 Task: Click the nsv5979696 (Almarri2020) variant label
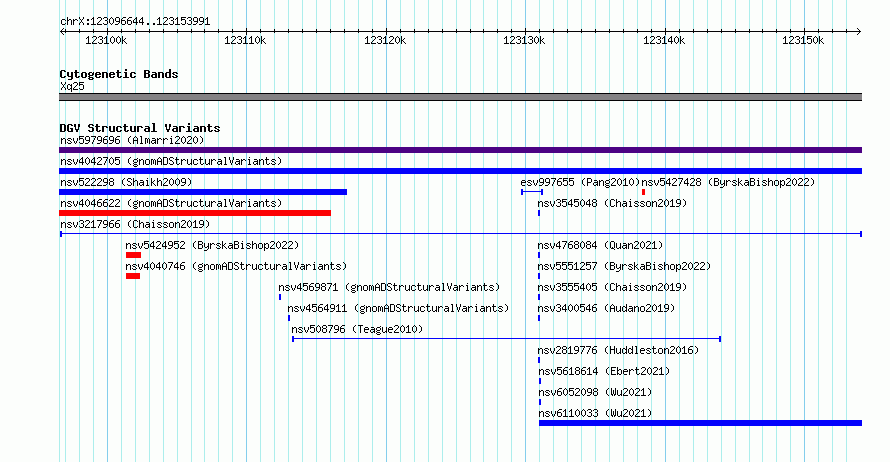pos(132,140)
